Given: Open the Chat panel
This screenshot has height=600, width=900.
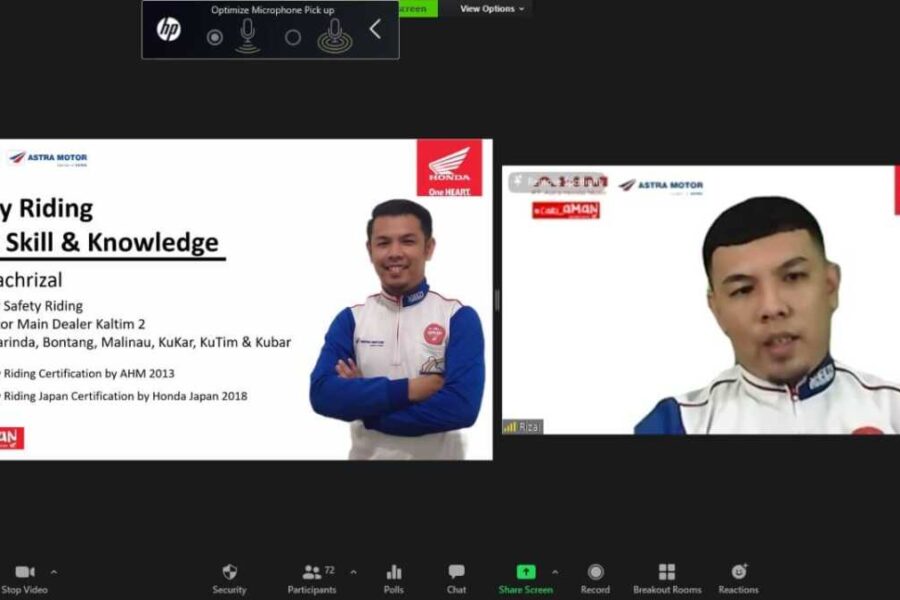Looking at the screenshot, I should (x=456, y=572).
